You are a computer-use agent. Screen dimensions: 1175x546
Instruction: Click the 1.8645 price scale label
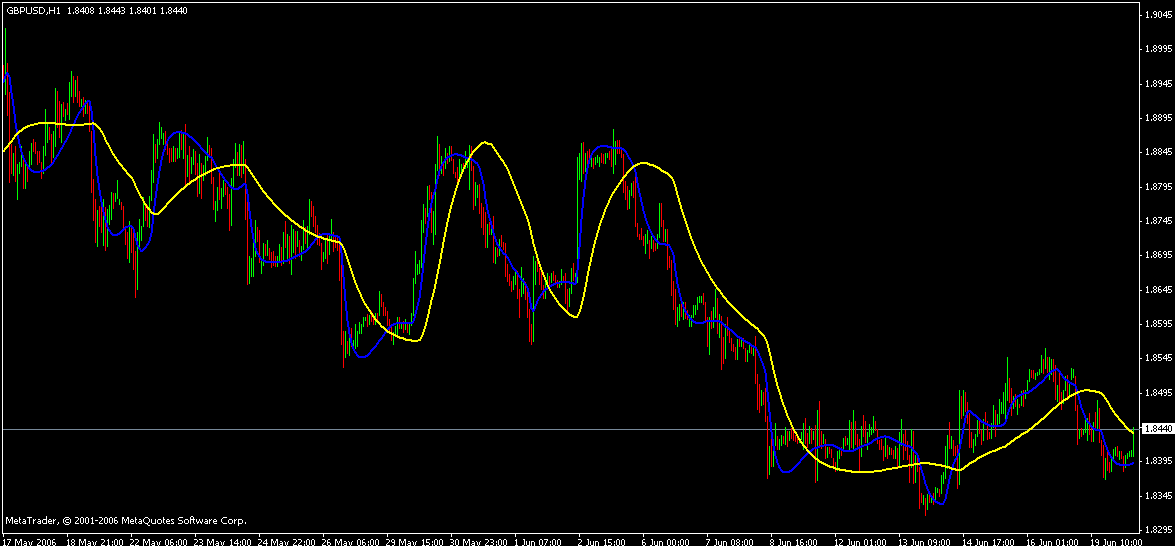point(1158,289)
